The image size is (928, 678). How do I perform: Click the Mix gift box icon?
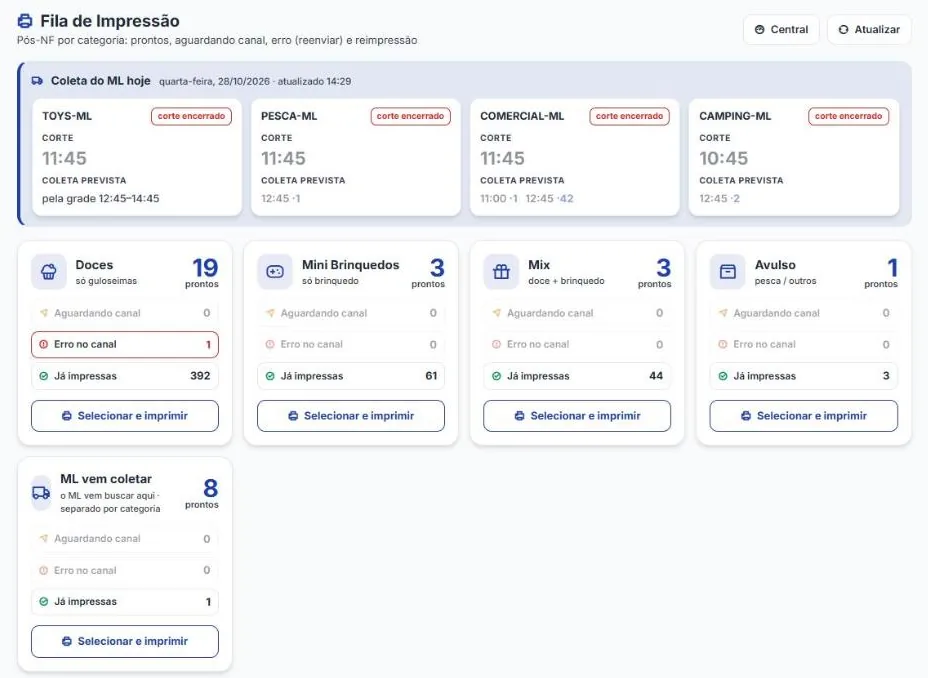coord(501,272)
